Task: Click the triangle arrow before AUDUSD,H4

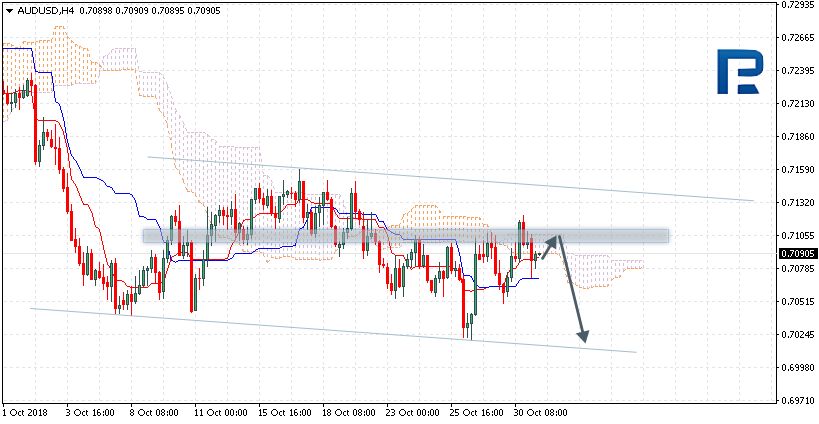Action: 10,9
